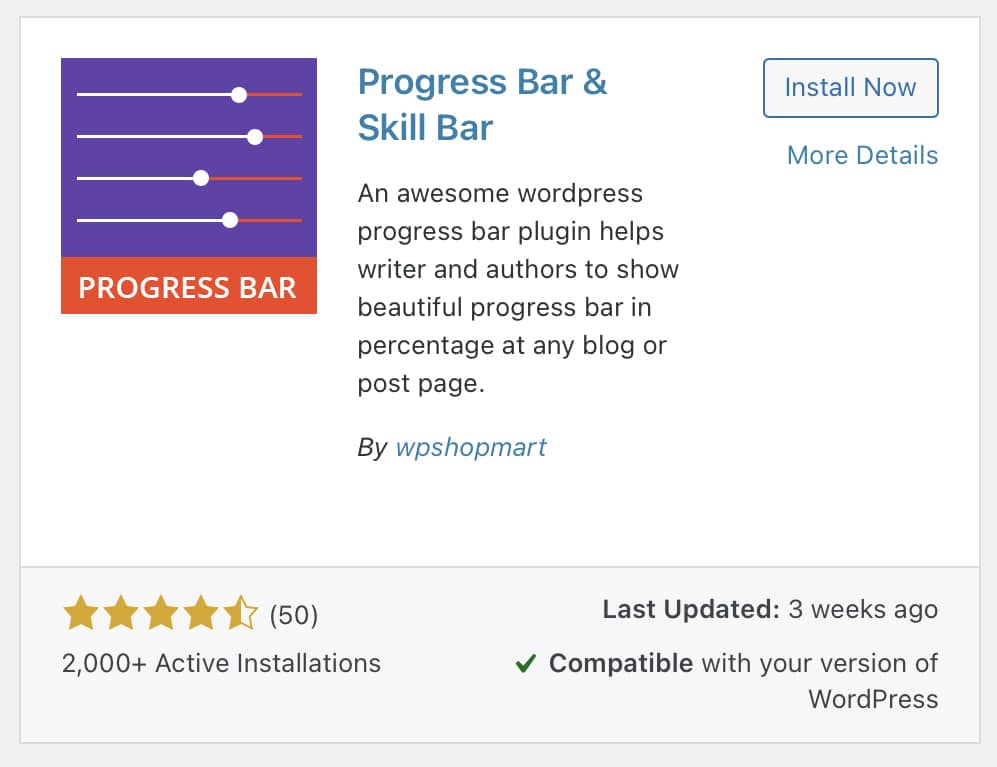The image size is (997, 767).
Task: Open the More Details link
Action: tap(862, 155)
